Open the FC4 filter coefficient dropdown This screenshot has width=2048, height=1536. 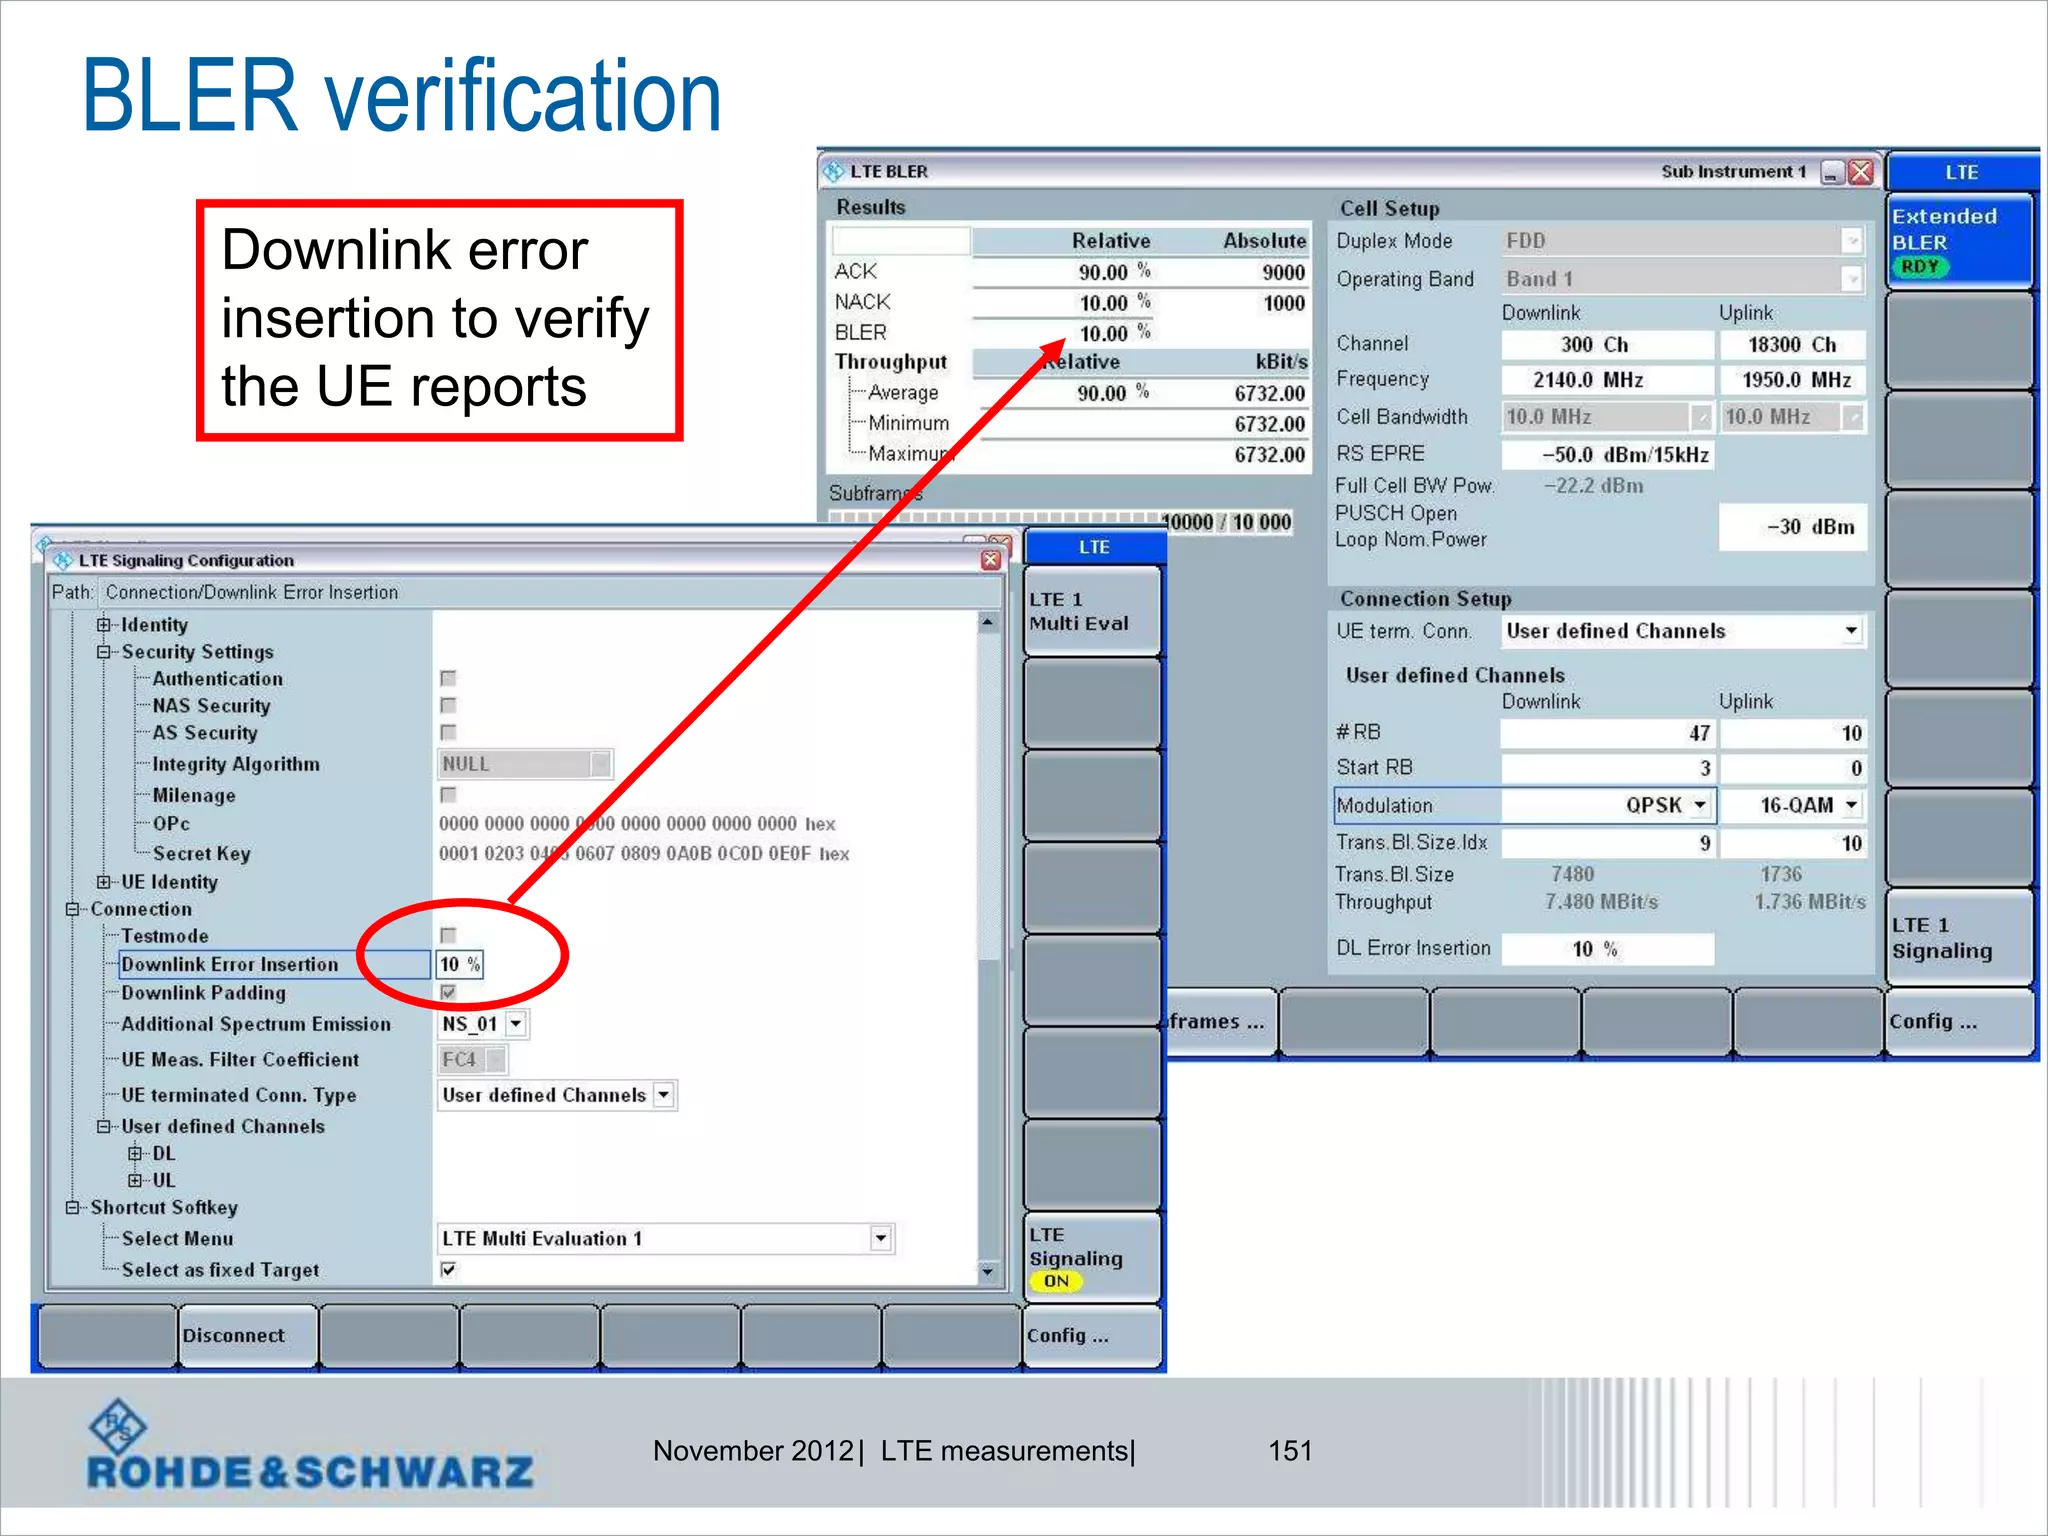tap(495, 1059)
